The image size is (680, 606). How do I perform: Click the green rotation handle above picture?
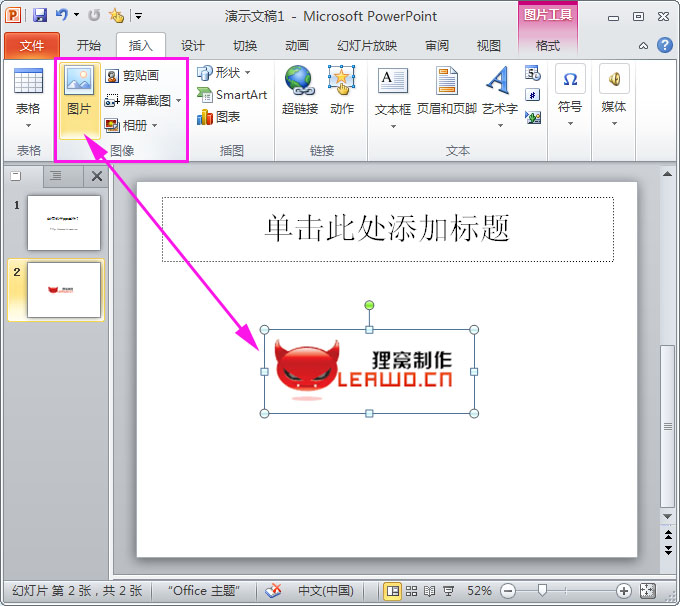369,305
